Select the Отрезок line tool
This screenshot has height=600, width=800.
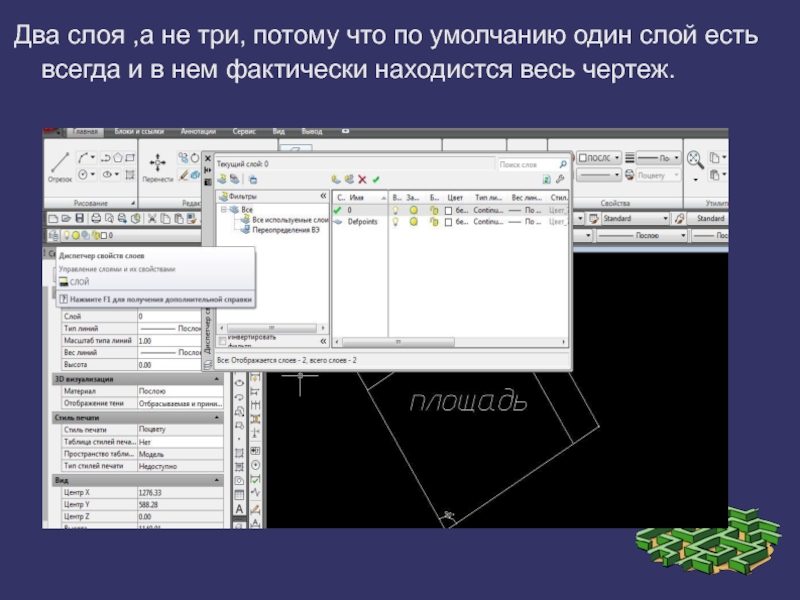point(60,167)
